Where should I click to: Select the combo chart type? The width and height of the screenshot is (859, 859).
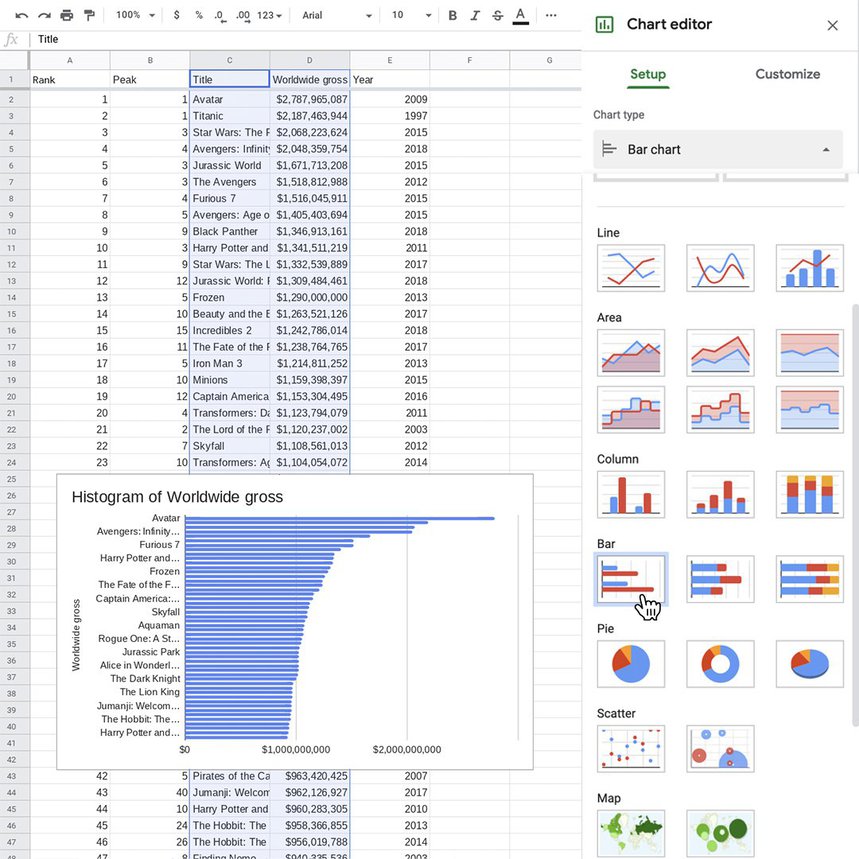[810, 268]
